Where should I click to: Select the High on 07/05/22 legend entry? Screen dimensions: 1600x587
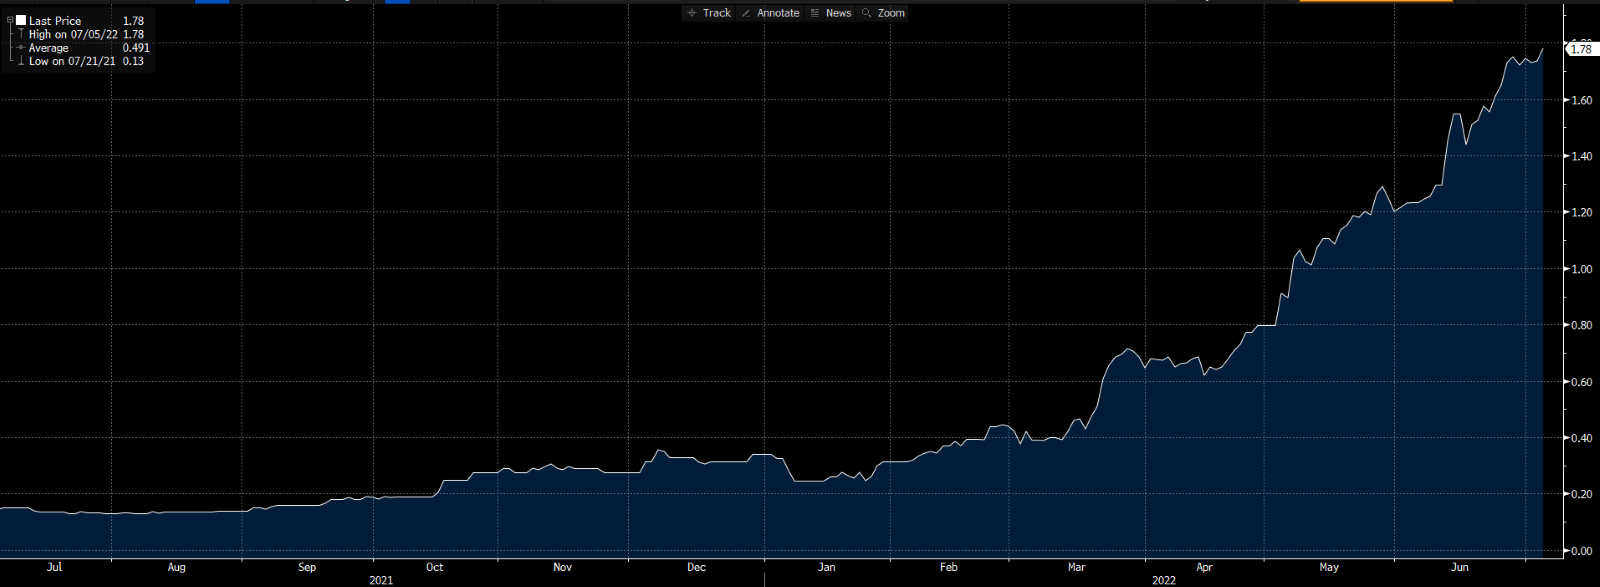pyautogui.click(x=73, y=34)
